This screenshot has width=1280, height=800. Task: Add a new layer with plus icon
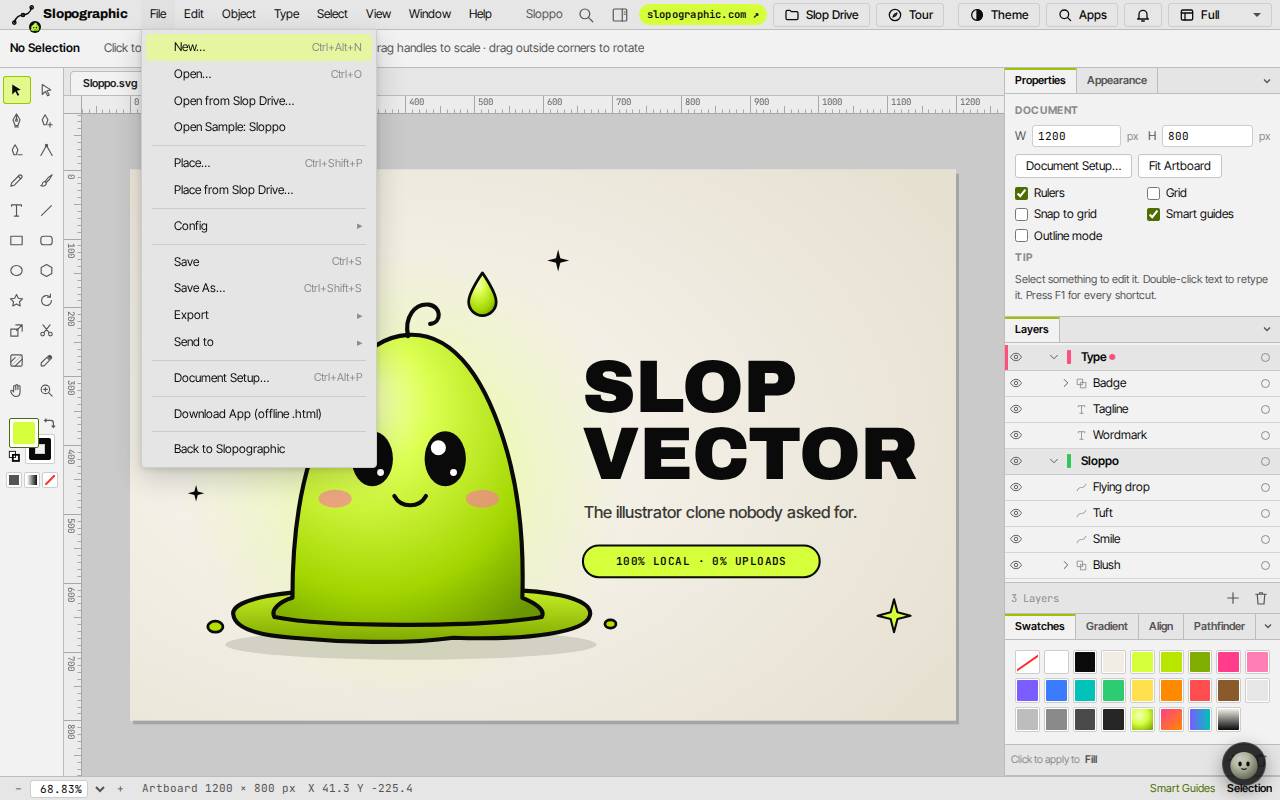coord(1233,598)
